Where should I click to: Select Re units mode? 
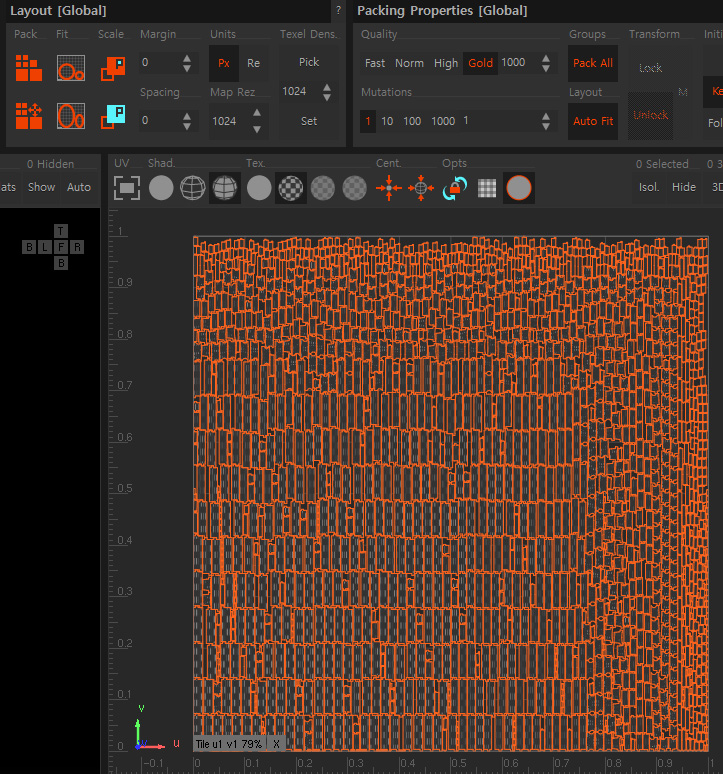pyautogui.click(x=253, y=63)
